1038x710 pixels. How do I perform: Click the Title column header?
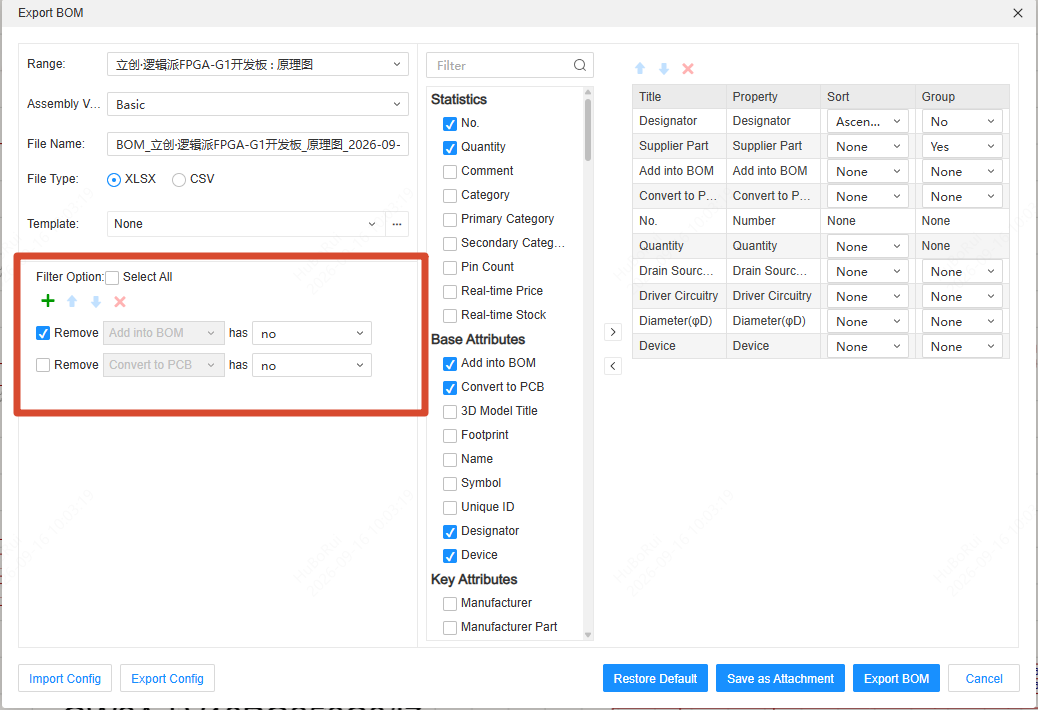(x=679, y=97)
